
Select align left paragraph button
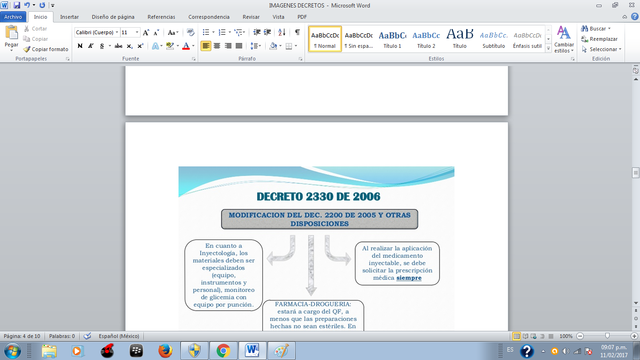tap(206, 46)
